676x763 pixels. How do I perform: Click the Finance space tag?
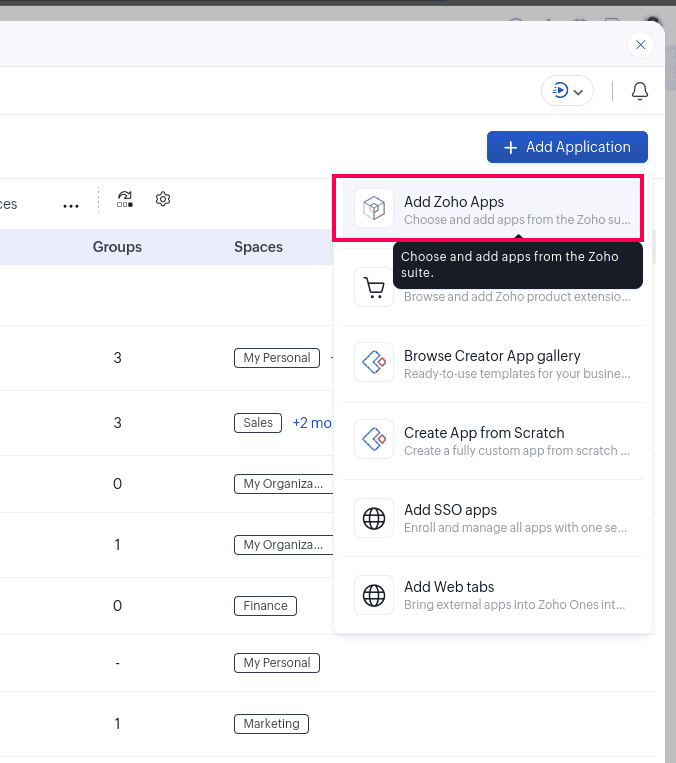click(265, 606)
